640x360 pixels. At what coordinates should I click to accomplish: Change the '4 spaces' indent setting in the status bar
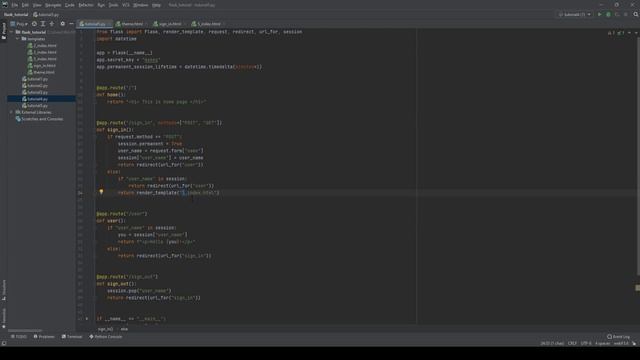[602, 343]
